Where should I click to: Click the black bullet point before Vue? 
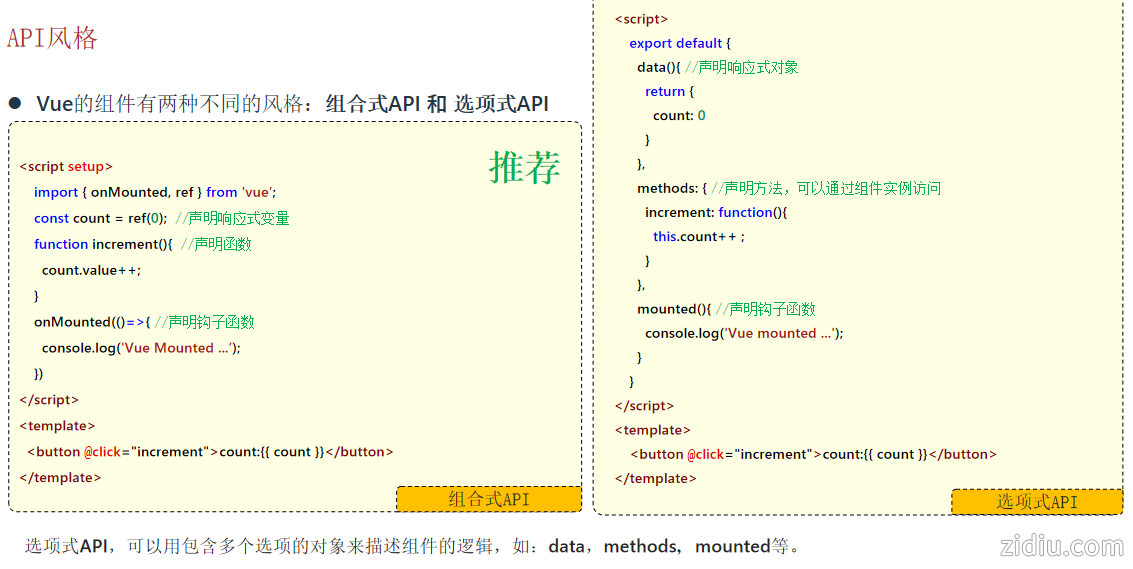click(15, 103)
